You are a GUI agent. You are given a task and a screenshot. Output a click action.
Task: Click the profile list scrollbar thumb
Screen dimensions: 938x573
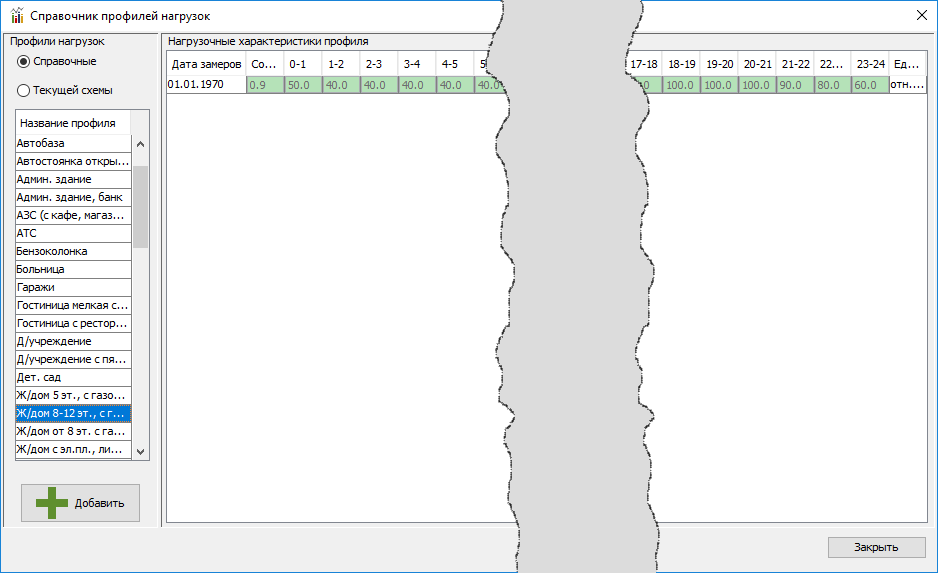(x=141, y=207)
